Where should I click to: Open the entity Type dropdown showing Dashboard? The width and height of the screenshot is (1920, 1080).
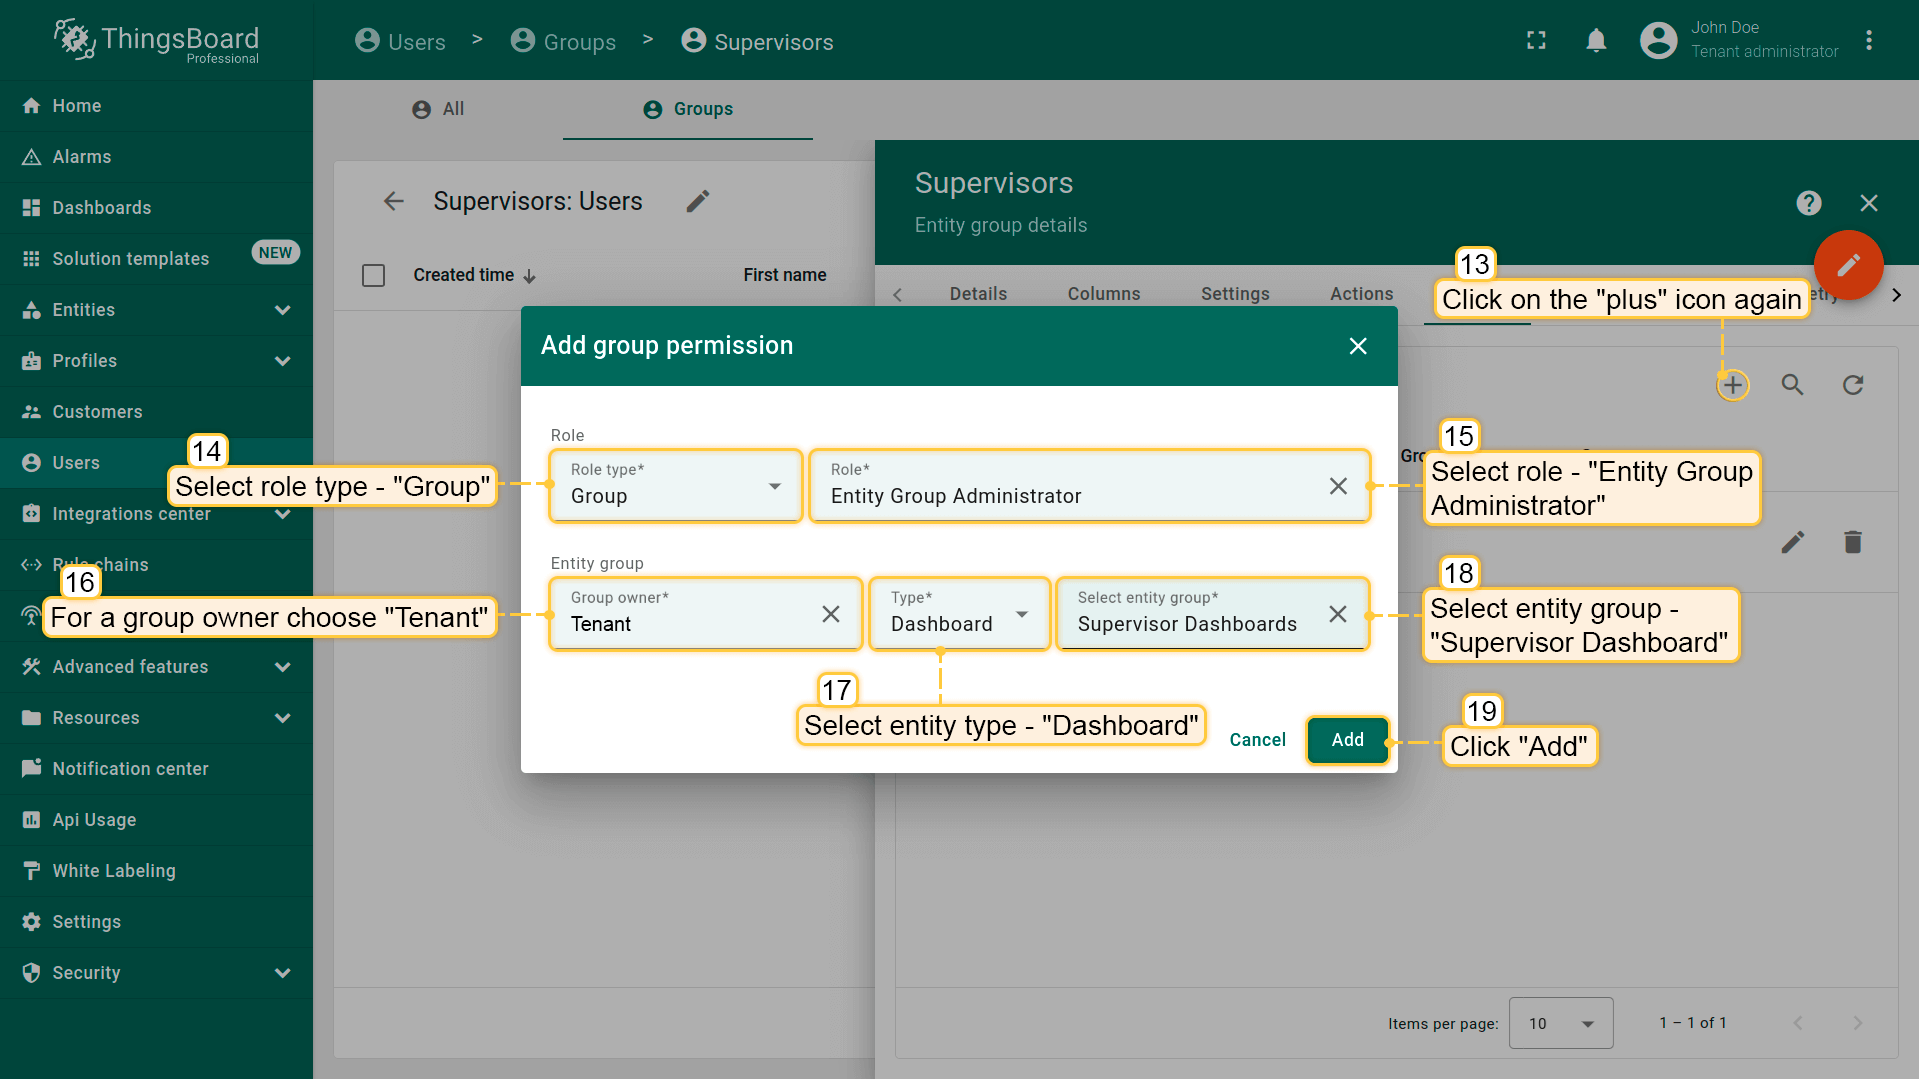click(959, 614)
